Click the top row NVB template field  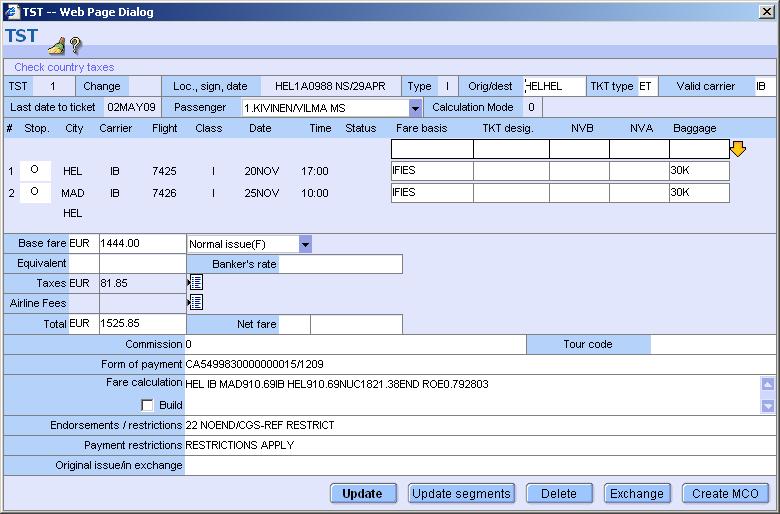[x=580, y=149]
